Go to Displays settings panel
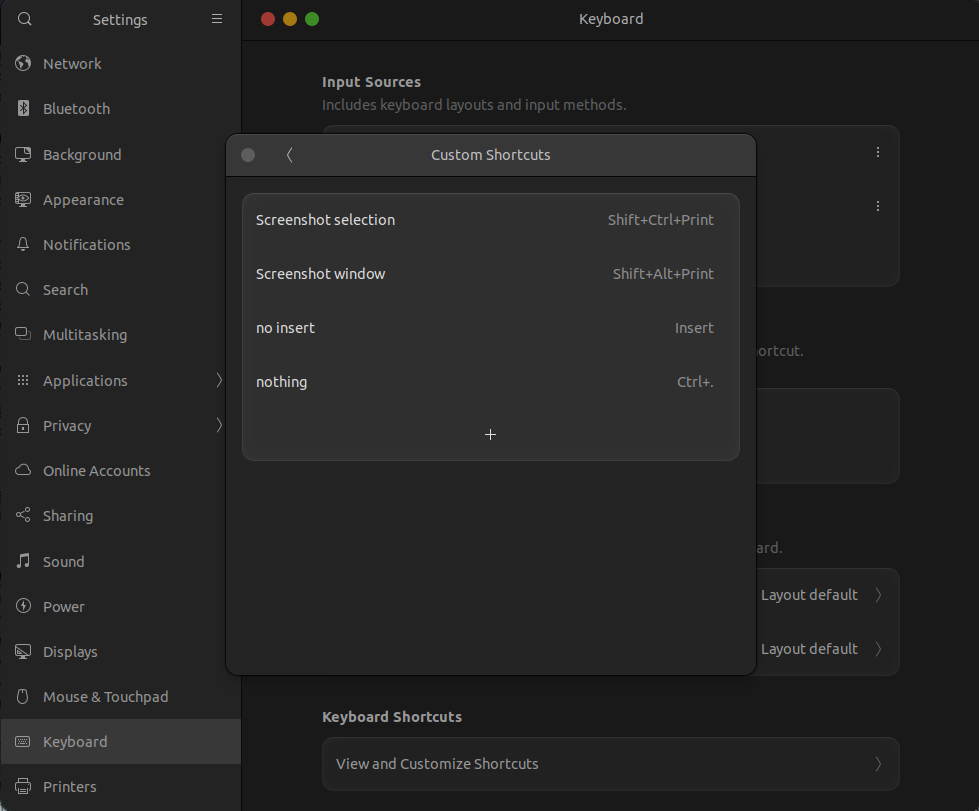This screenshot has width=979, height=811. point(70,652)
